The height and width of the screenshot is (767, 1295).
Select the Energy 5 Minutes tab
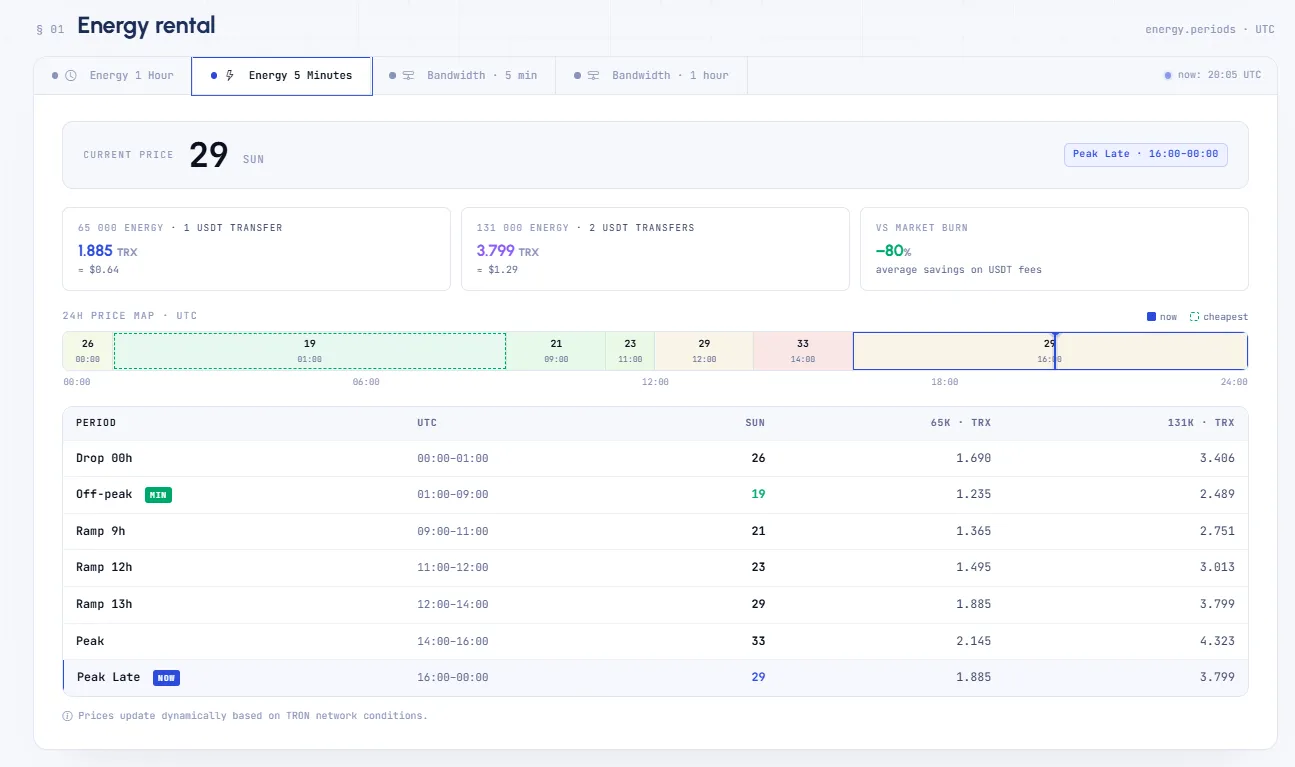pos(282,76)
